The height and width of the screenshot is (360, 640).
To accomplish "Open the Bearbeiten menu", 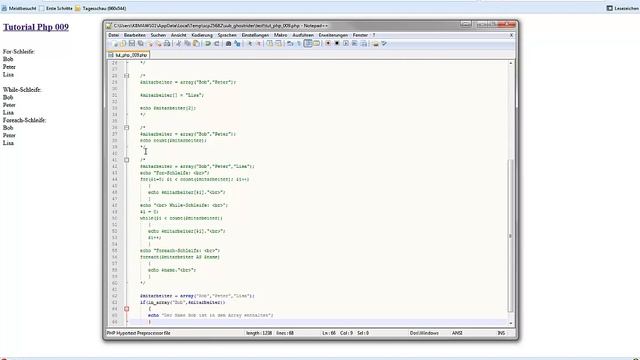I will click(x=135, y=35).
